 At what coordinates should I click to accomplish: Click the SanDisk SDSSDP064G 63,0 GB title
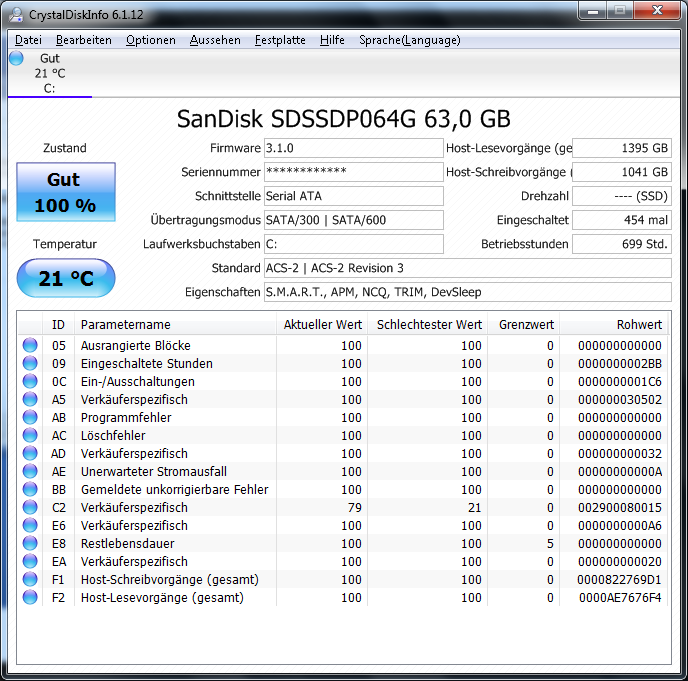[344, 119]
